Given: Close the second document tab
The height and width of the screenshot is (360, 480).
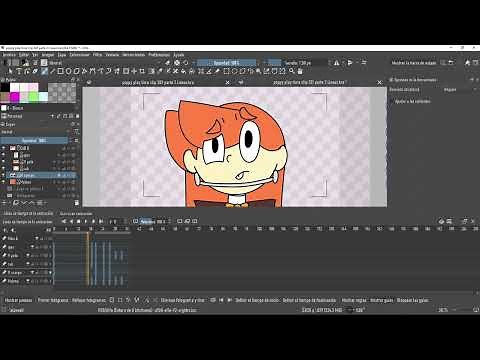Looking at the screenshot, I should coord(379,82).
